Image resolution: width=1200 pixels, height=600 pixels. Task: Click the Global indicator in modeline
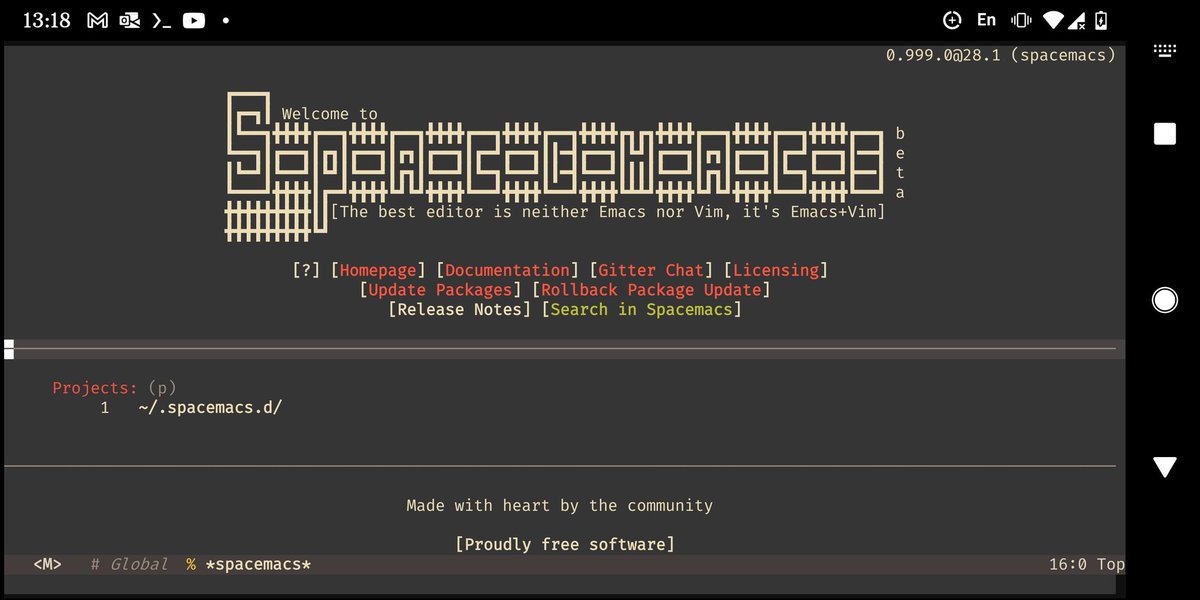138,565
